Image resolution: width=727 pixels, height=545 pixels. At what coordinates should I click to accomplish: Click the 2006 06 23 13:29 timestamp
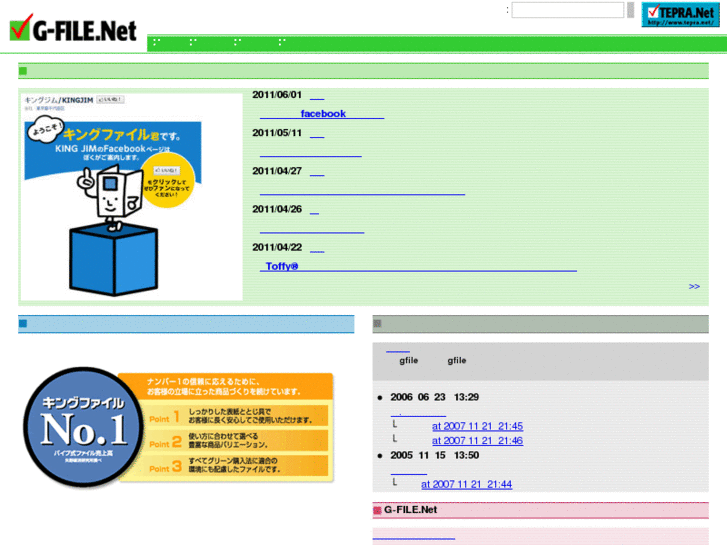click(x=434, y=398)
